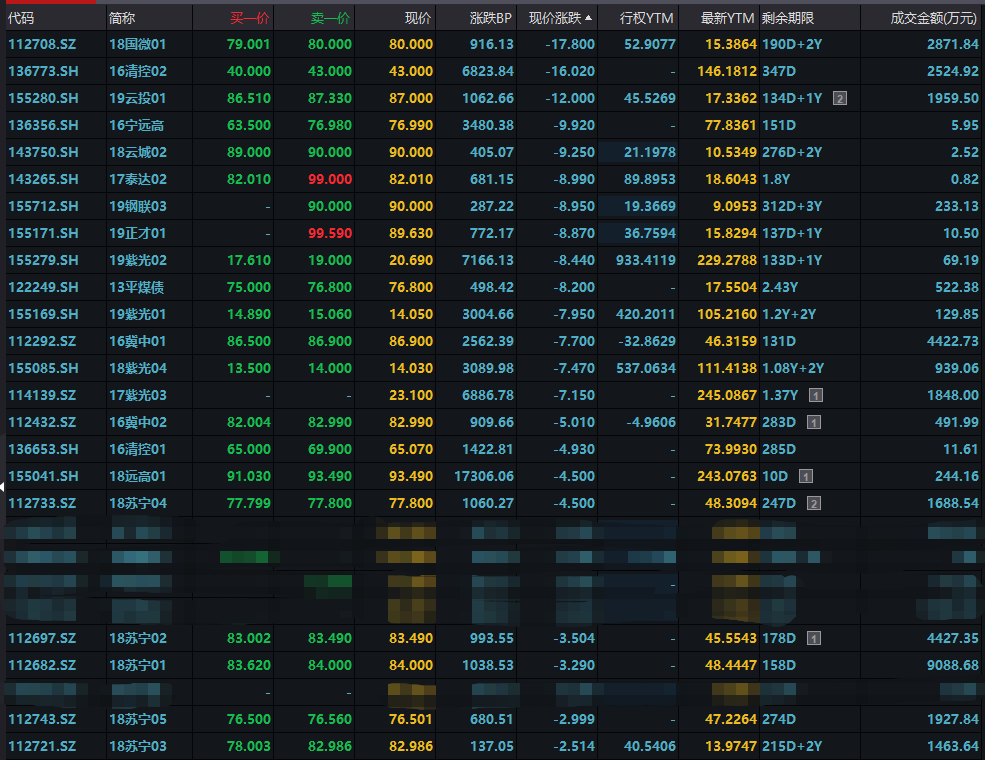Click the badge 1 in the 18远高01 row
The image size is (985, 760).
coord(806,477)
